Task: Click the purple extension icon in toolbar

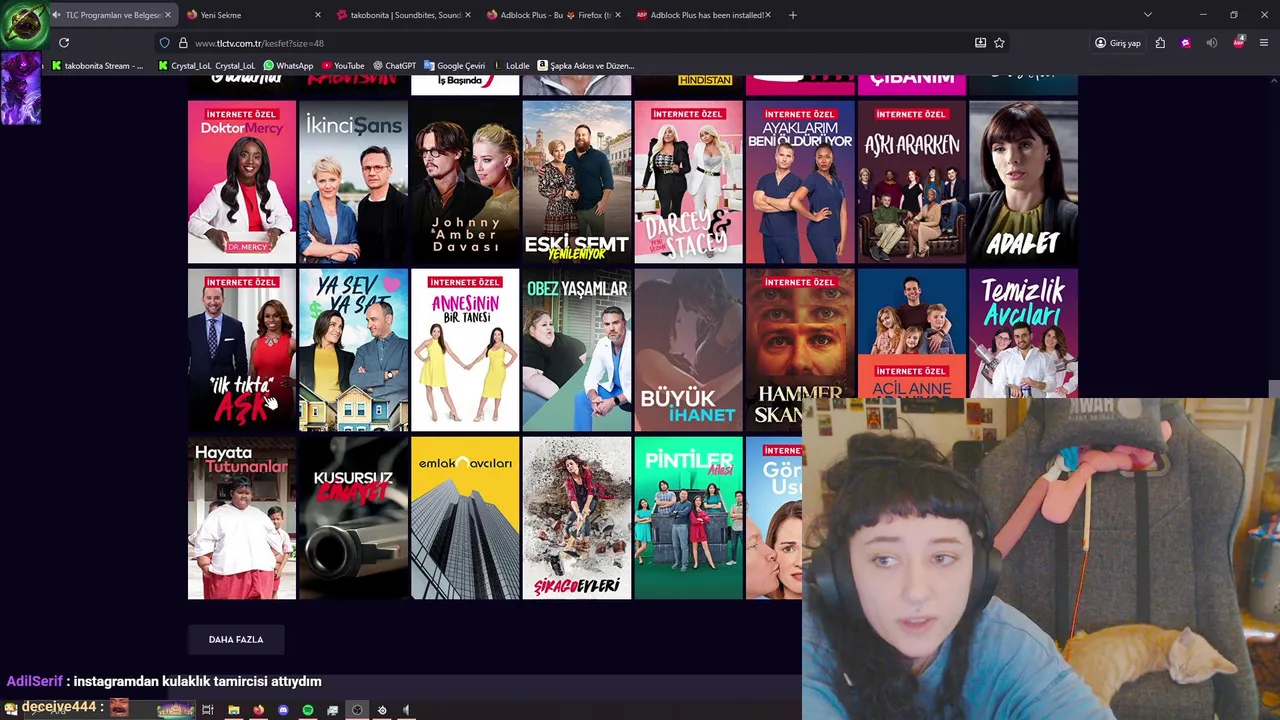Action: point(1186,43)
